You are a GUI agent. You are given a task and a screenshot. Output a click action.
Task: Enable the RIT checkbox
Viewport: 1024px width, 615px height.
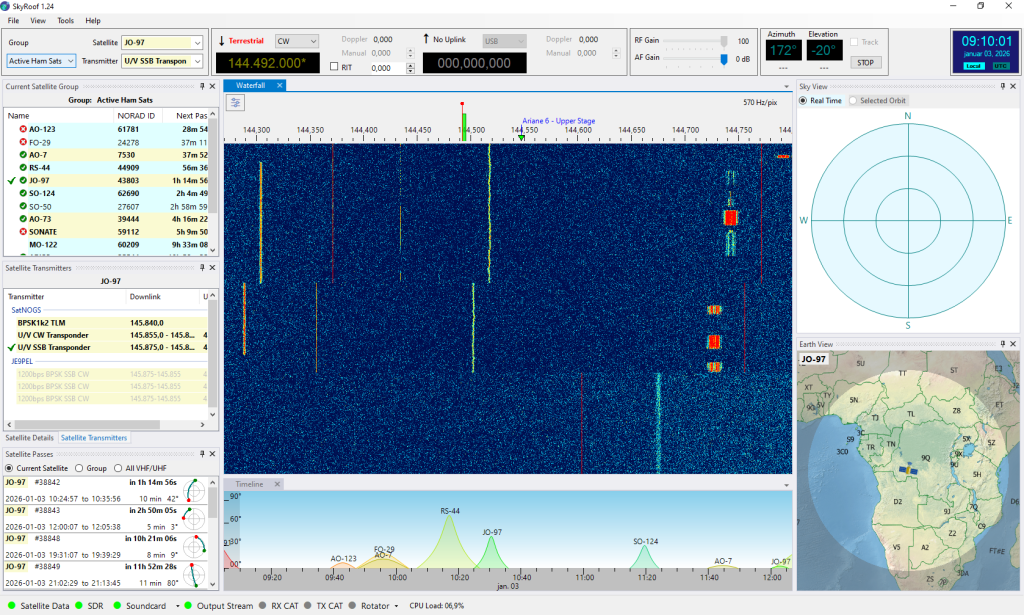point(334,67)
